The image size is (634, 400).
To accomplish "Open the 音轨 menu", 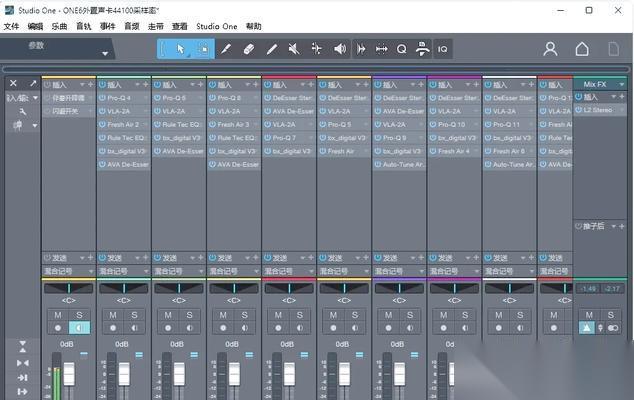I will (x=84, y=26).
